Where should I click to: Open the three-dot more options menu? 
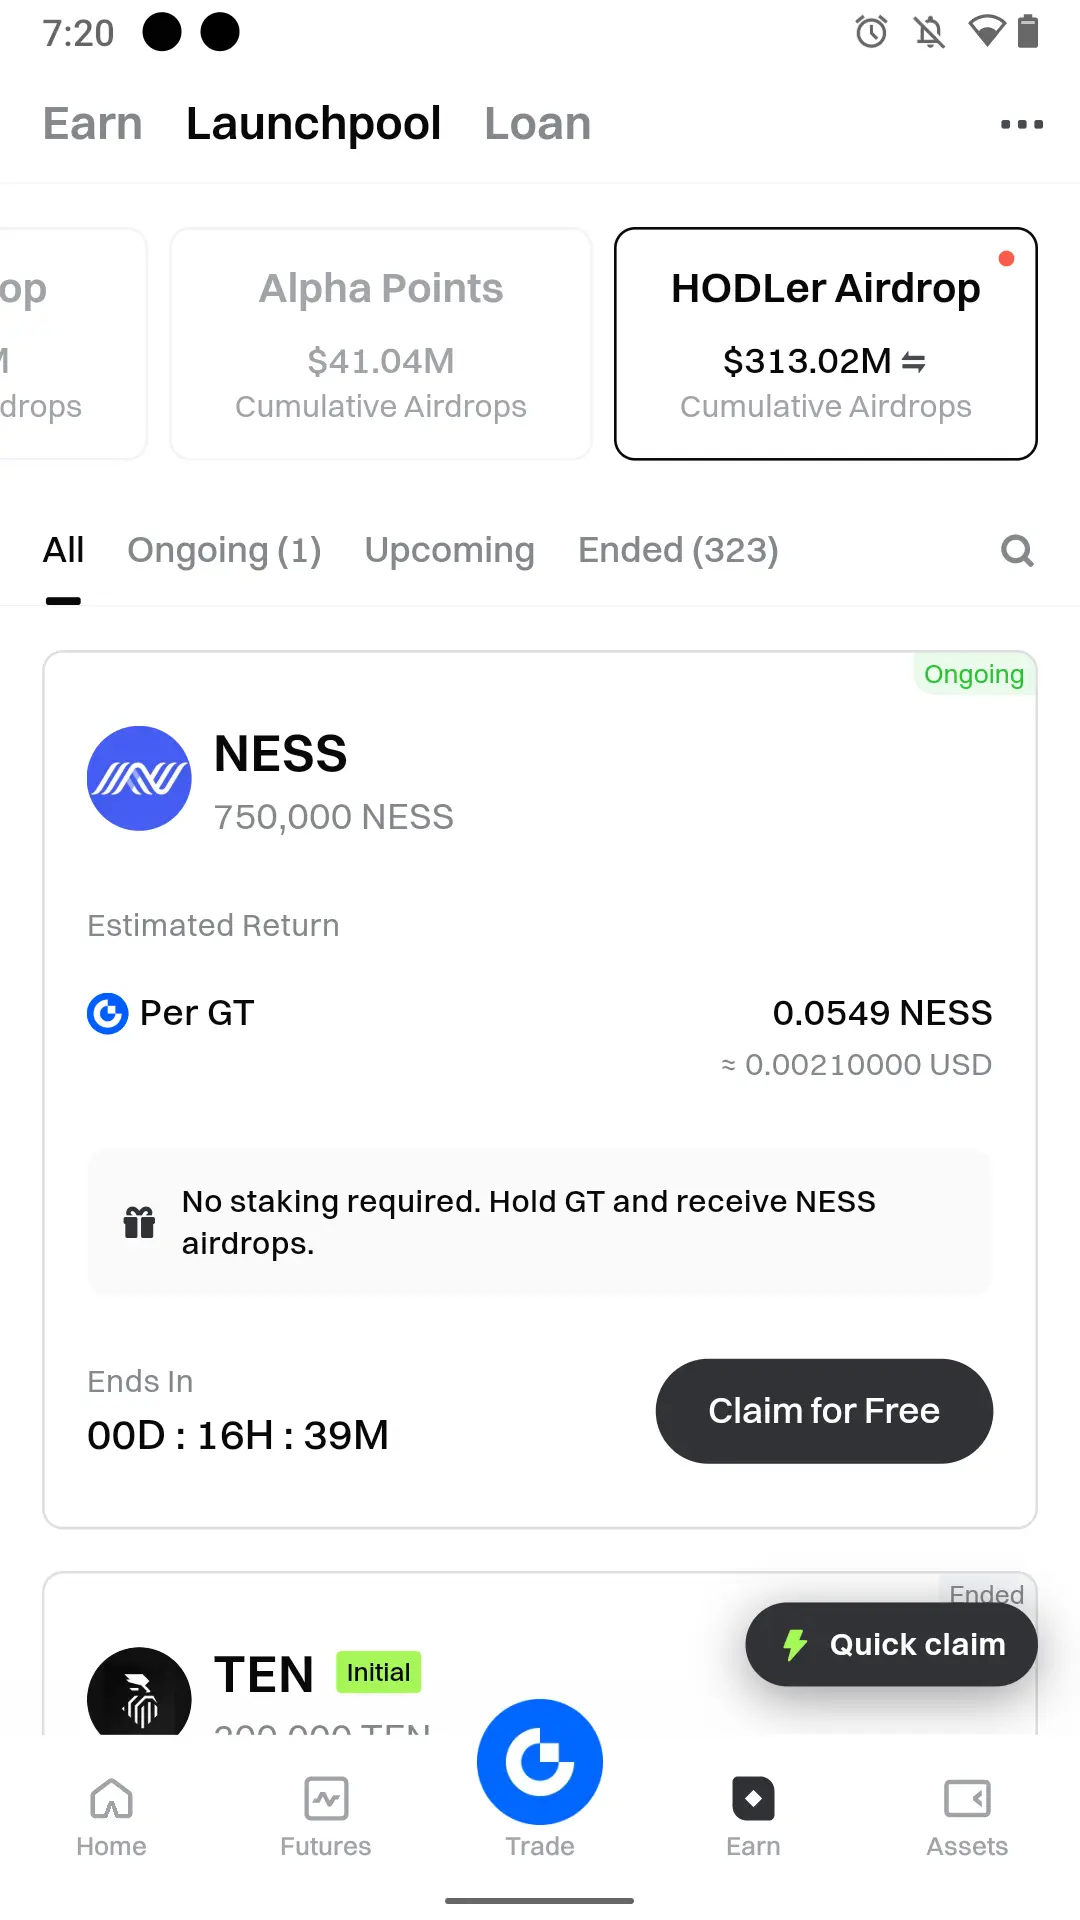pyautogui.click(x=1021, y=125)
